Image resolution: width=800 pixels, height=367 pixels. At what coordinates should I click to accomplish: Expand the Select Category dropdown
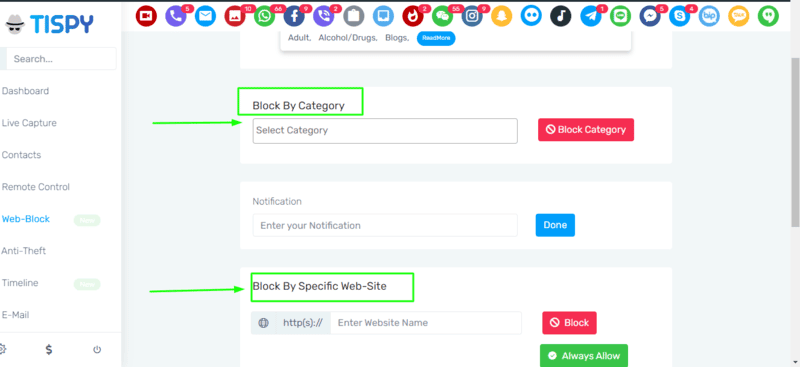coord(385,131)
